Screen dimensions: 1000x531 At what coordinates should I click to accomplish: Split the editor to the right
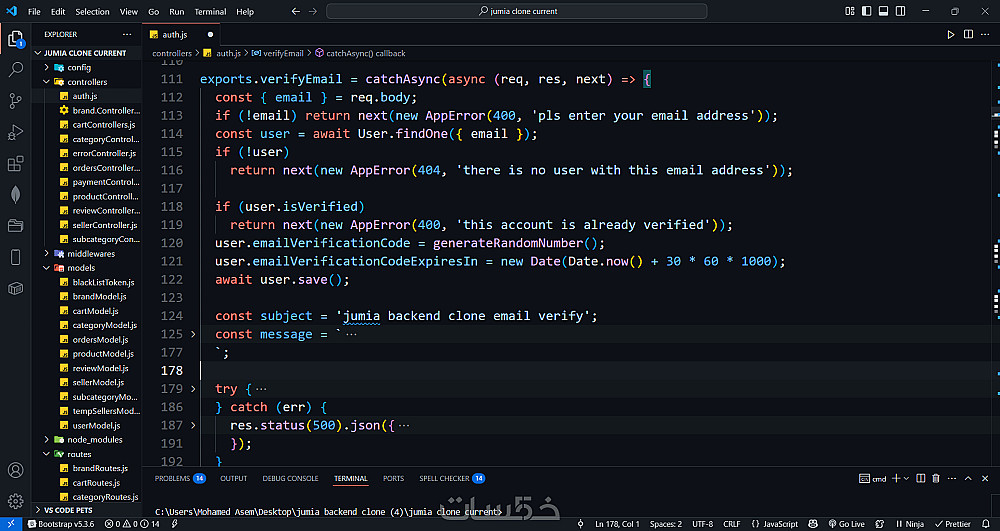point(968,34)
